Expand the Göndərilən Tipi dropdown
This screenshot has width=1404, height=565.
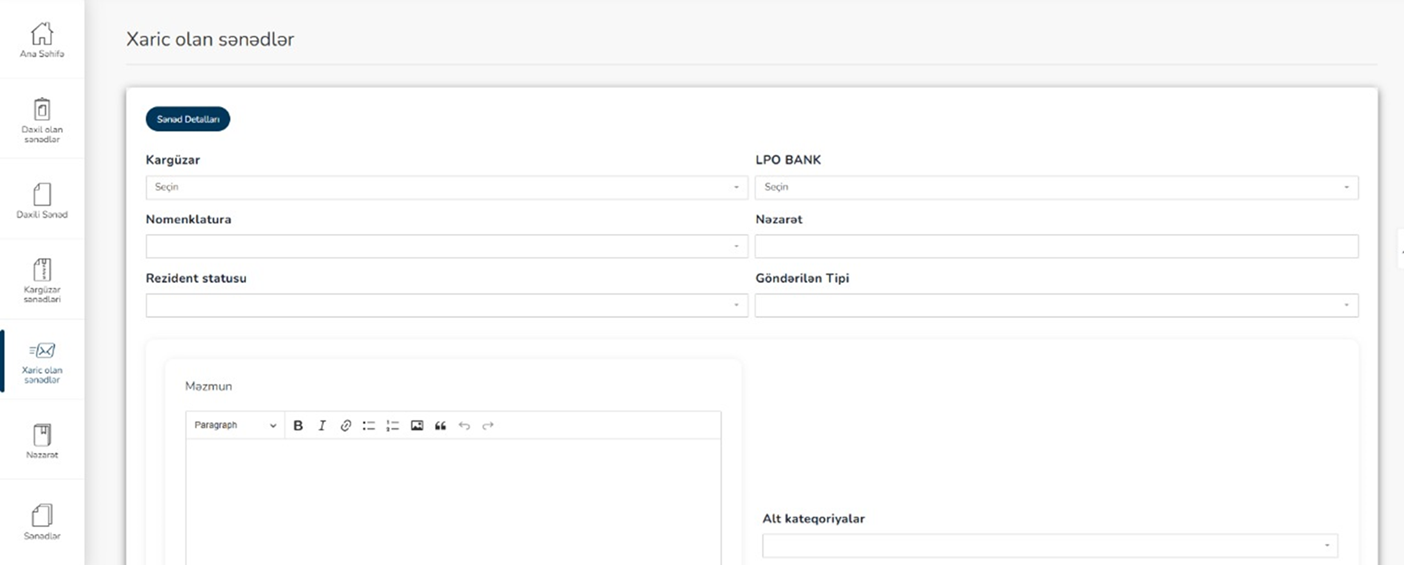point(1057,305)
